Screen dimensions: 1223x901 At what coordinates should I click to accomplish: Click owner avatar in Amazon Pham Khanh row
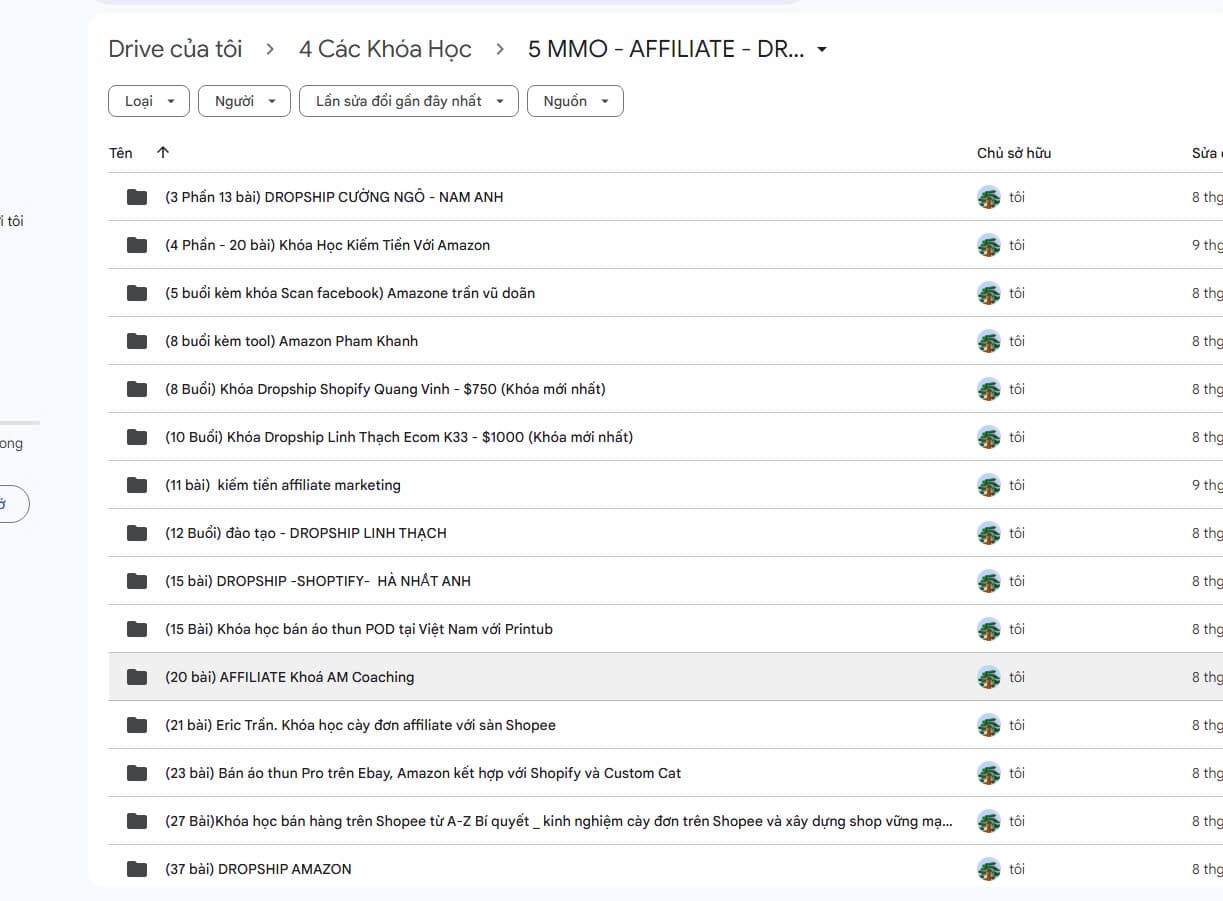click(x=989, y=341)
